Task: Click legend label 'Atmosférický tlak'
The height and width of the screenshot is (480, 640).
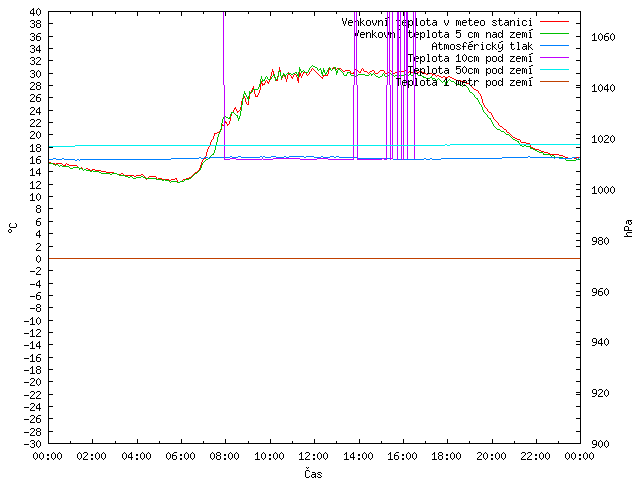Action: [x=482, y=46]
